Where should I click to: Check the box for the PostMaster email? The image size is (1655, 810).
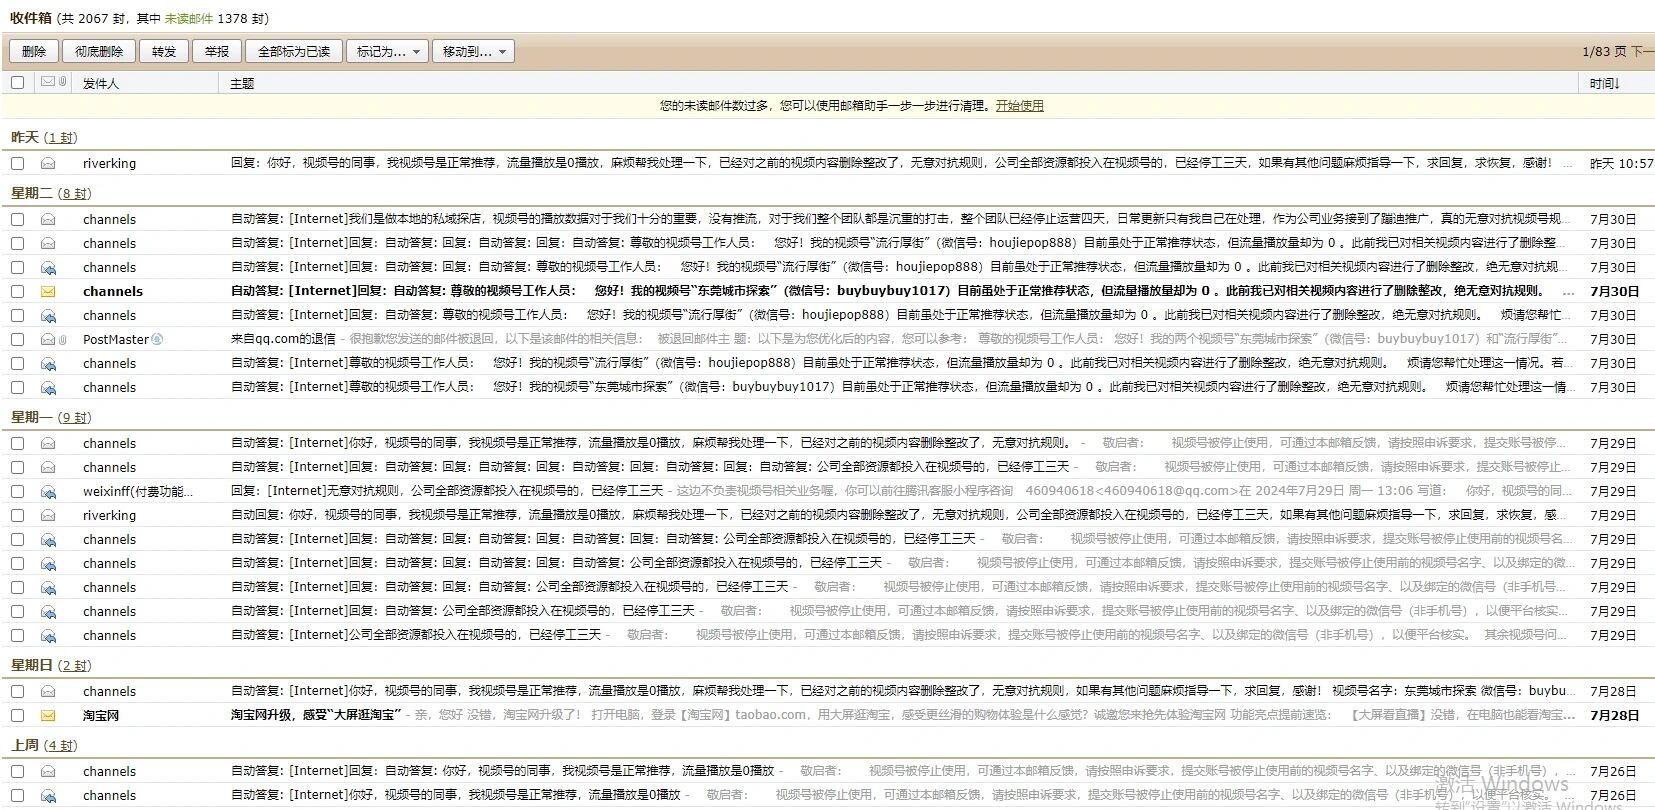17,339
